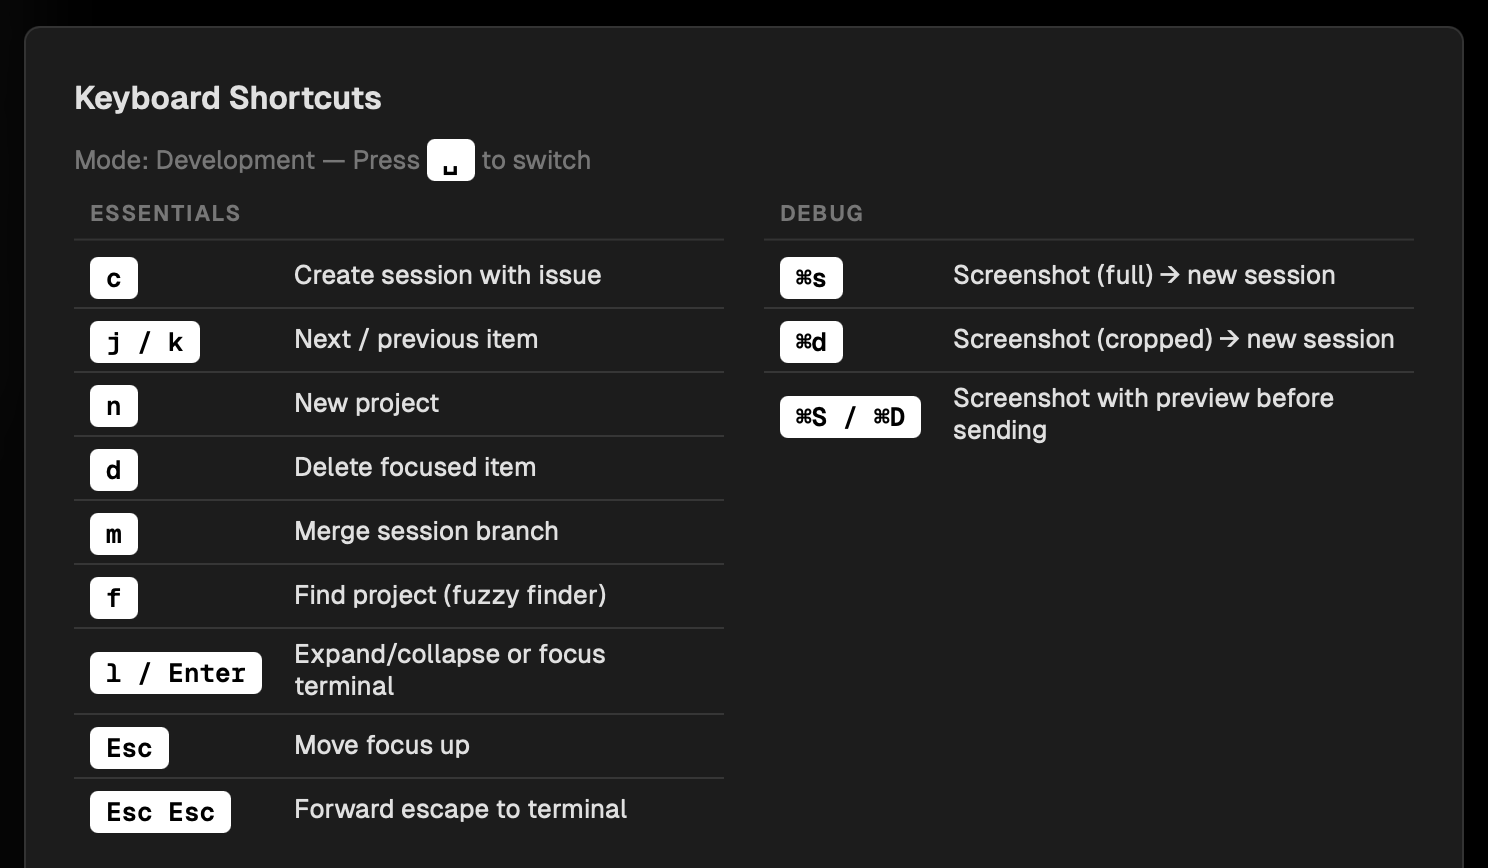
Task: Click 'Forward escape to terminal' row text
Action: pyautogui.click(x=460, y=809)
